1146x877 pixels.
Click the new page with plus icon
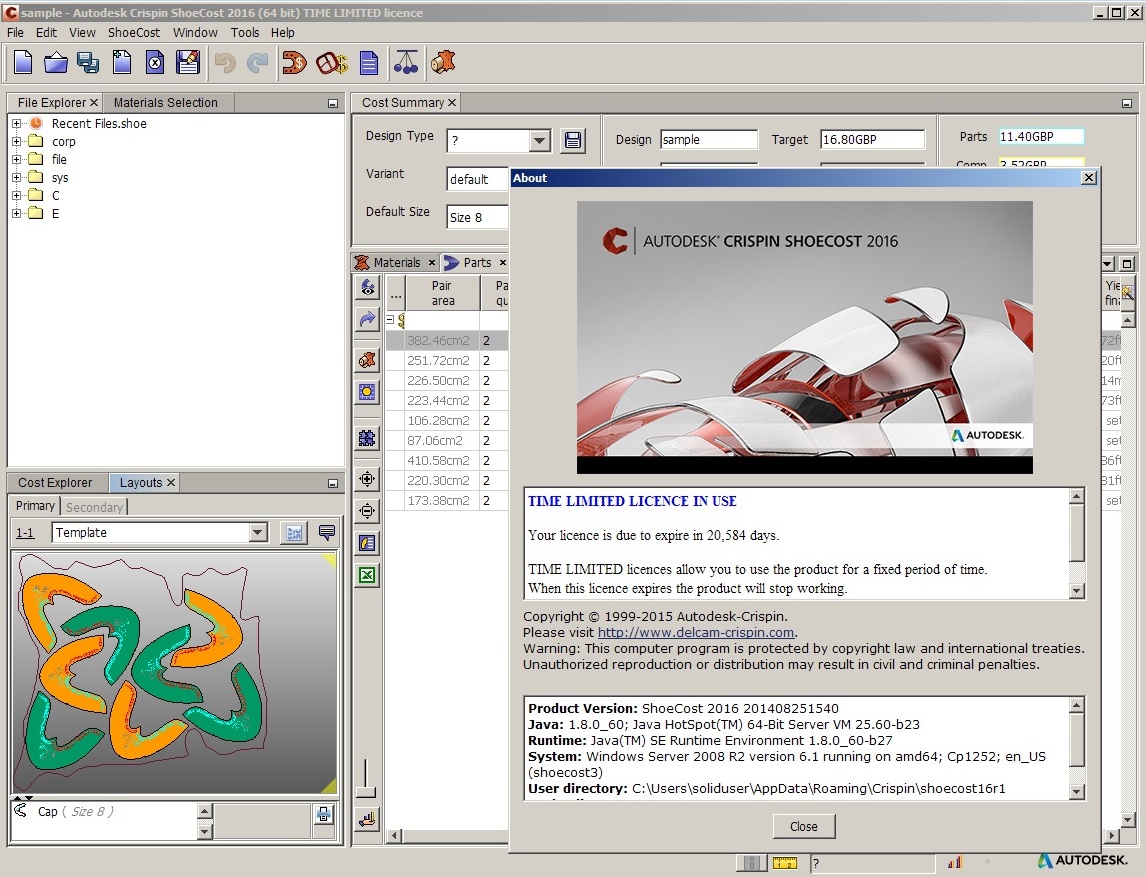point(122,63)
